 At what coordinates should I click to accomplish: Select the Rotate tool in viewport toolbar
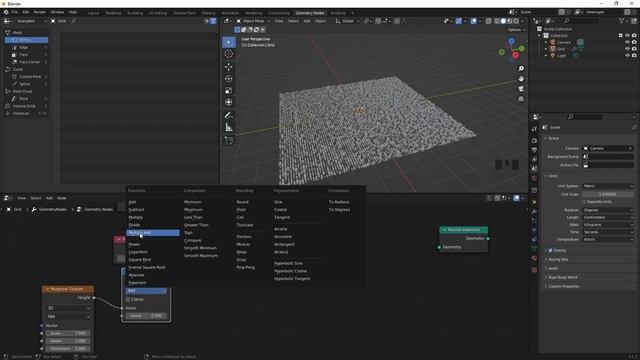coord(229,78)
